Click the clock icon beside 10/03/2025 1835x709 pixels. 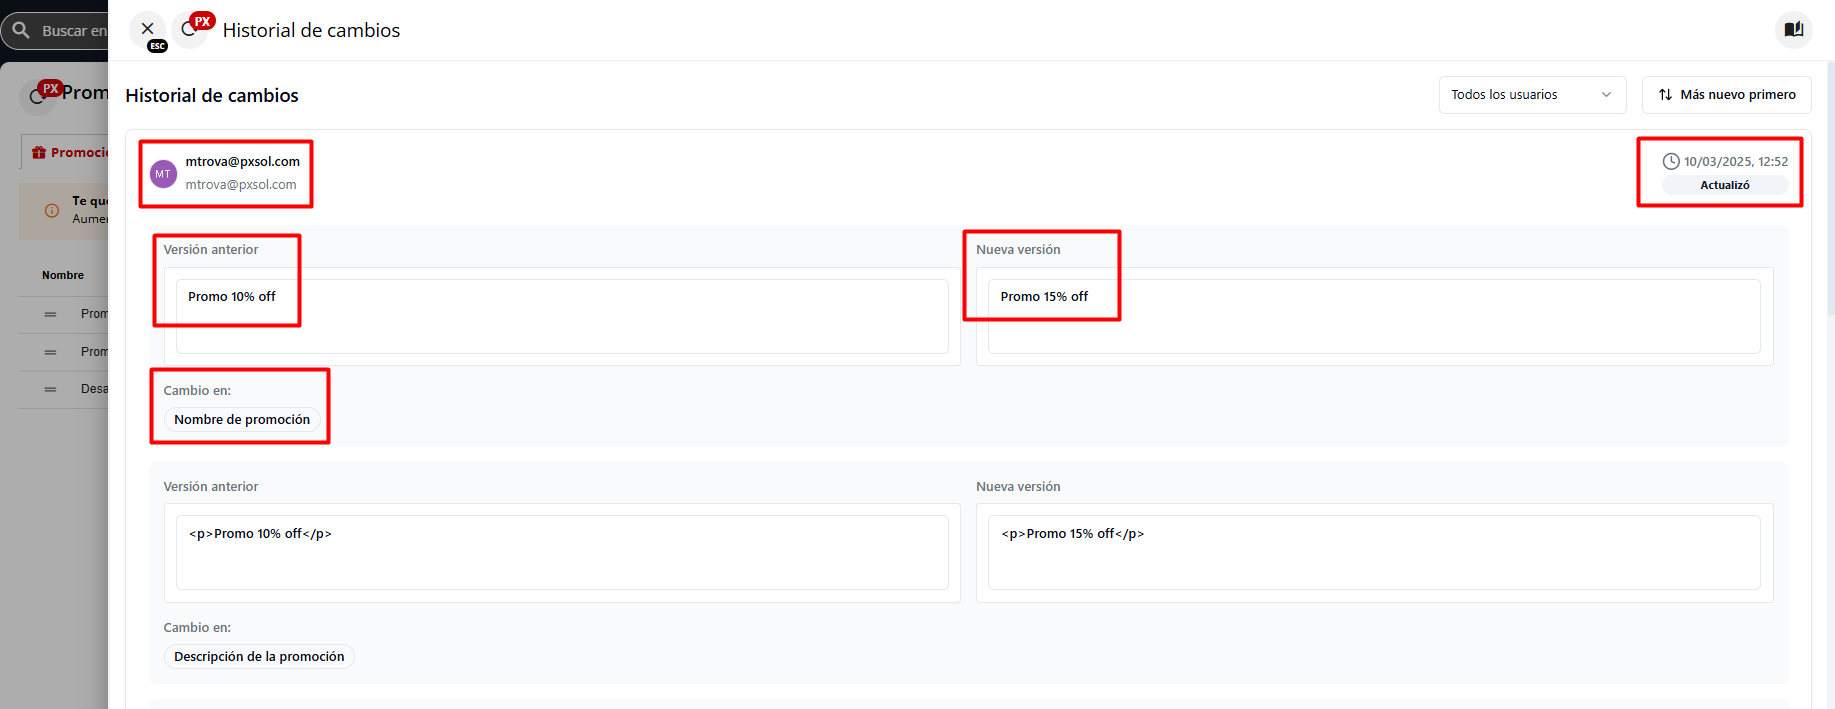(x=1670, y=161)
